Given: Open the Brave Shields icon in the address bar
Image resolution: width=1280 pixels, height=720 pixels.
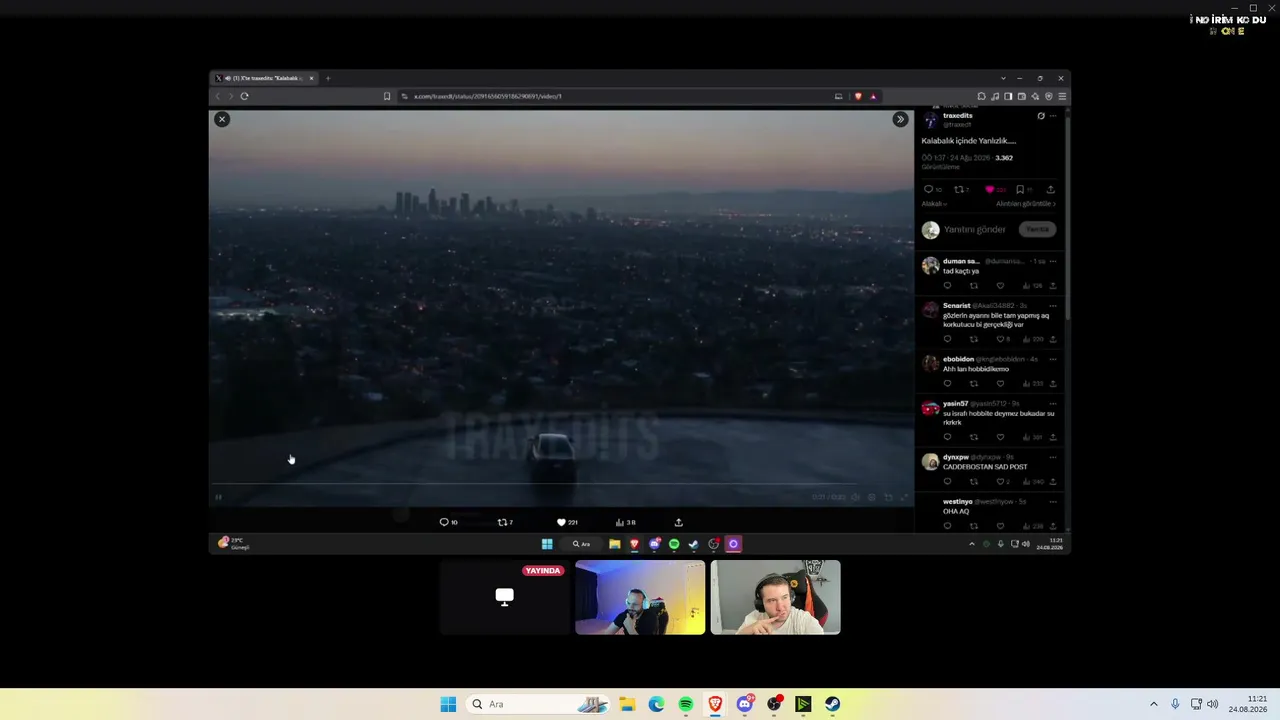Looking at the screenshot, I should (858, 96).
